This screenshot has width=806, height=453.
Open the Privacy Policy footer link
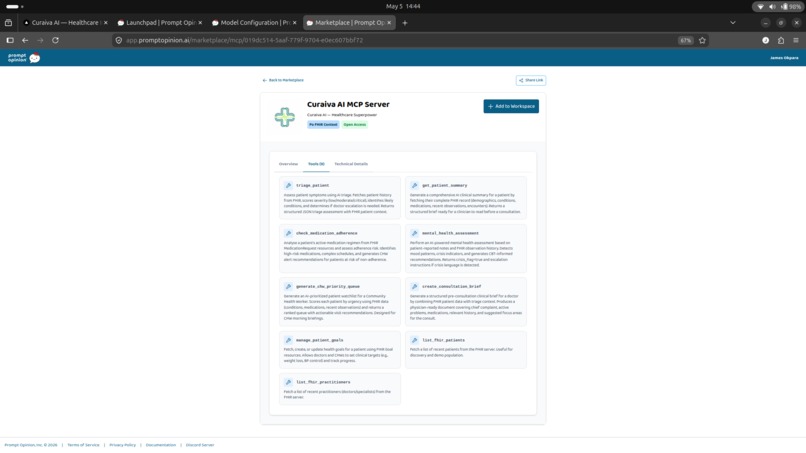(122, 445)
